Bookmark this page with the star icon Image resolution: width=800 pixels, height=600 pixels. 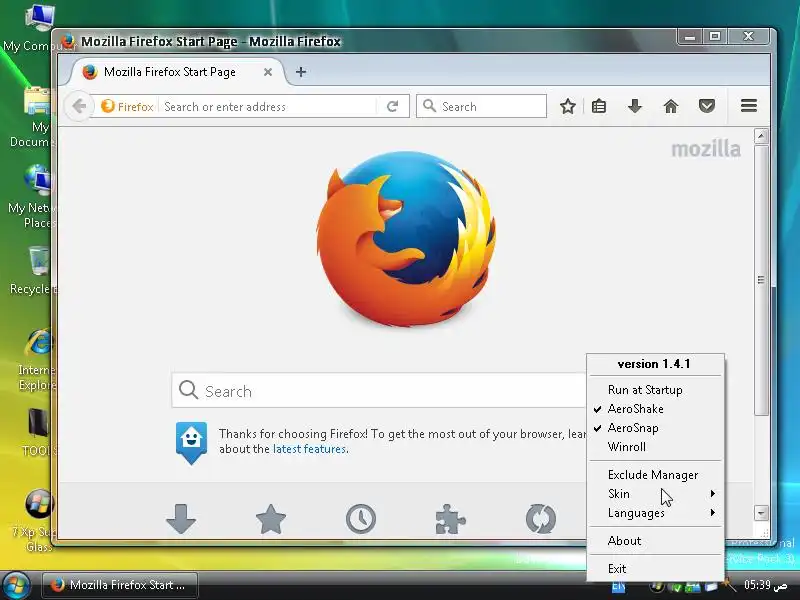coord(568,107)
